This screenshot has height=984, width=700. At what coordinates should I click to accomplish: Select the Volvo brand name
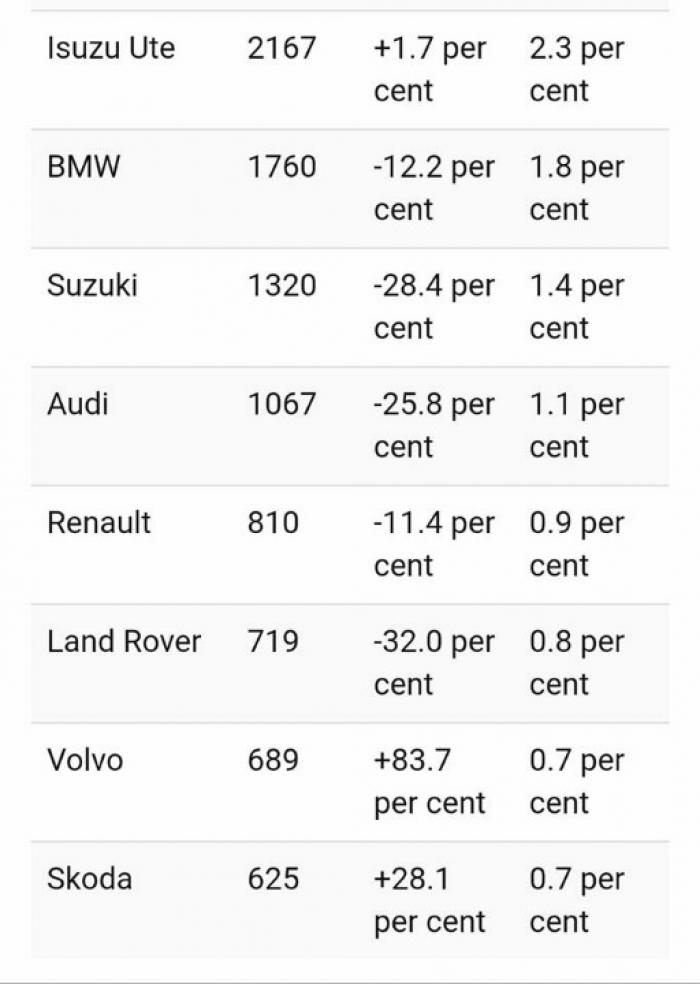85,760
